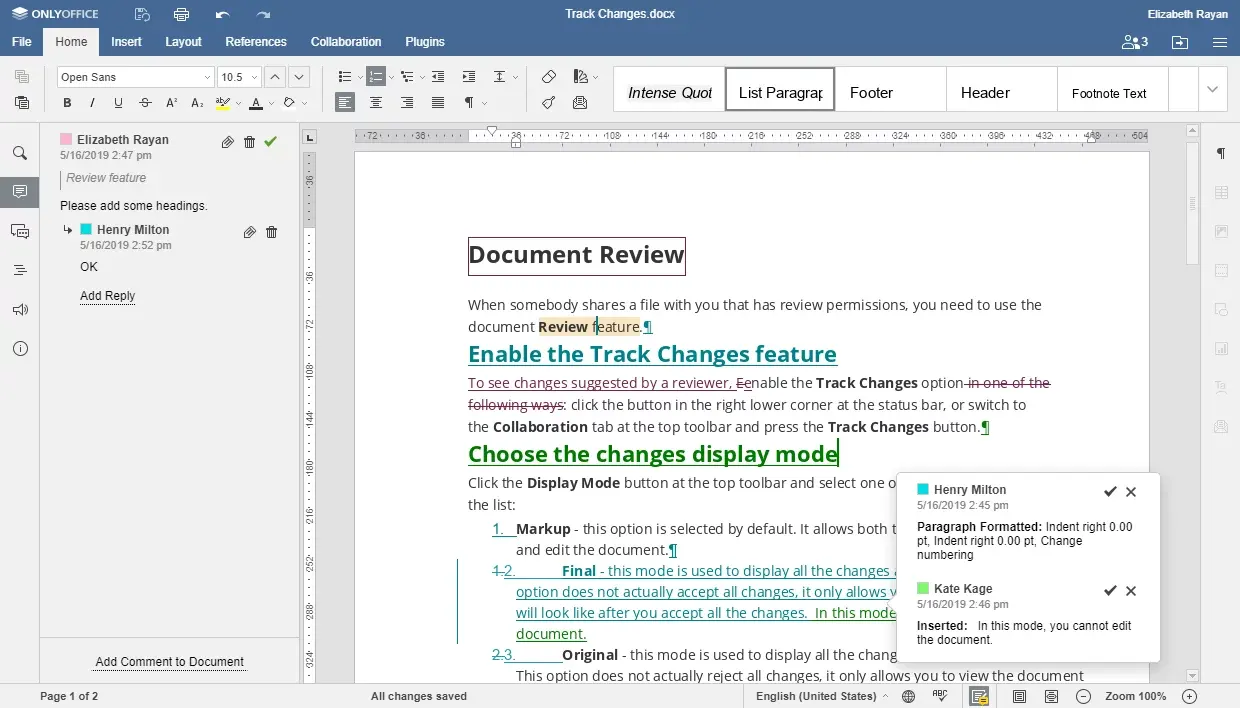This screenshot has width=1240, height=708.
Task: Open the File menu
Action: tap(21, 42)
